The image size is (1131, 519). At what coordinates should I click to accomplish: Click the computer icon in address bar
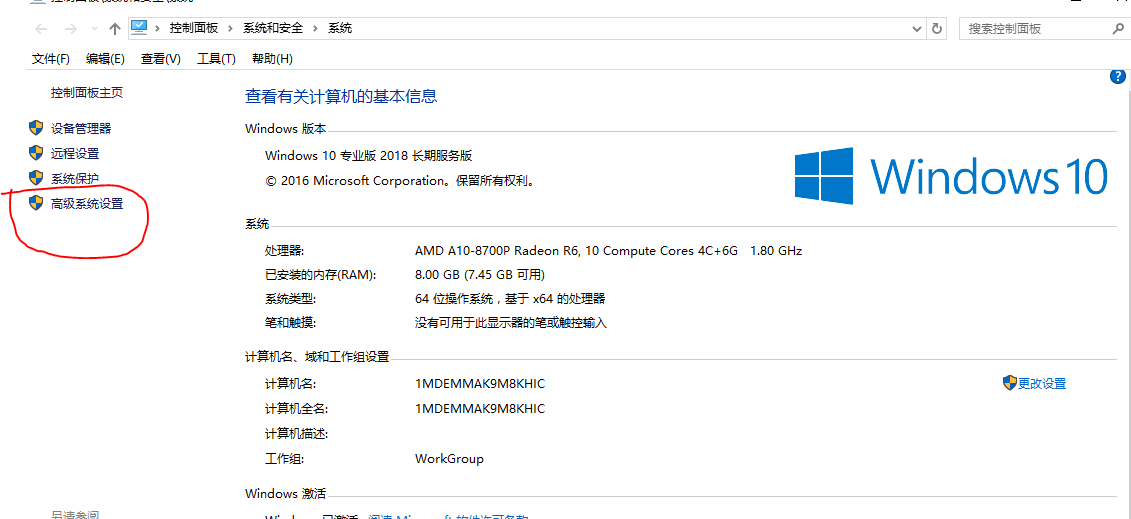pyautogui.click(x=139, y=28)
